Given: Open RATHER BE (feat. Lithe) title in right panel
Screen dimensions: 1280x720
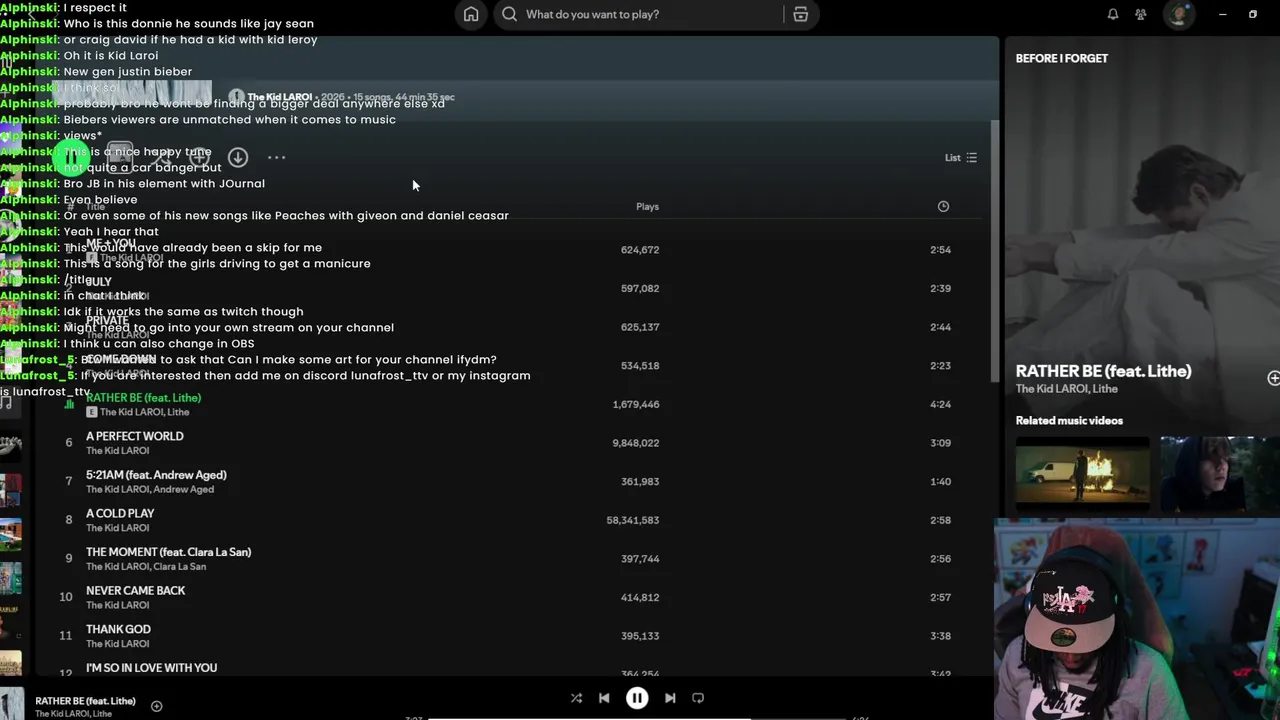Looking at the screenshot, I should pyautogui.click(x=1103, y=371).
